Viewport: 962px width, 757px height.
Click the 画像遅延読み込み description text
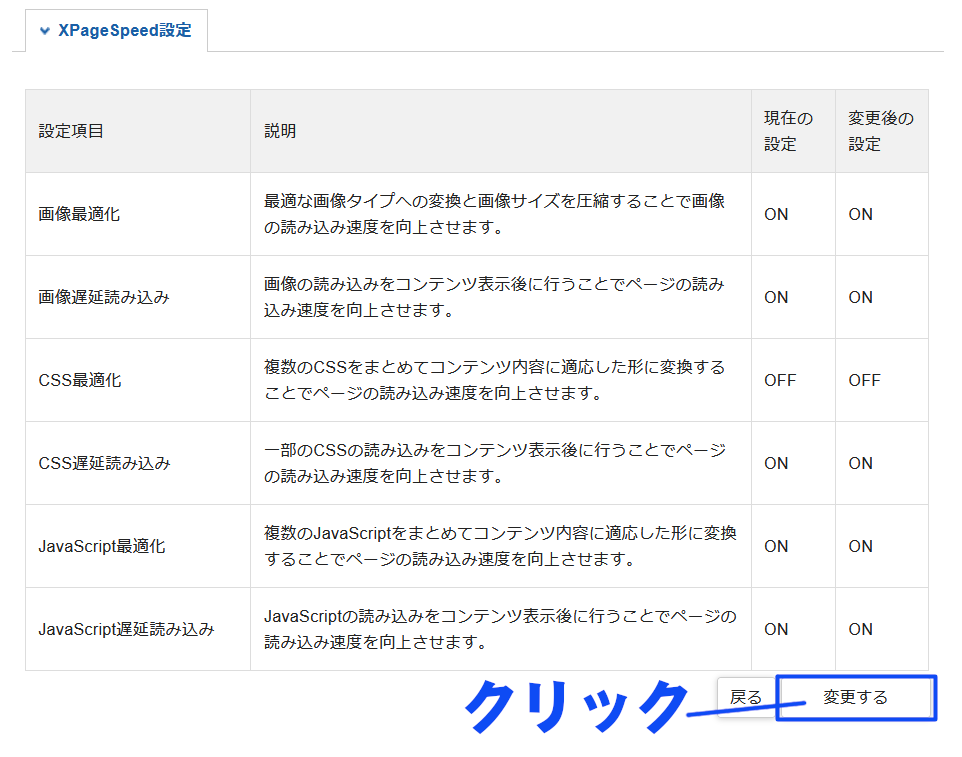494,298
